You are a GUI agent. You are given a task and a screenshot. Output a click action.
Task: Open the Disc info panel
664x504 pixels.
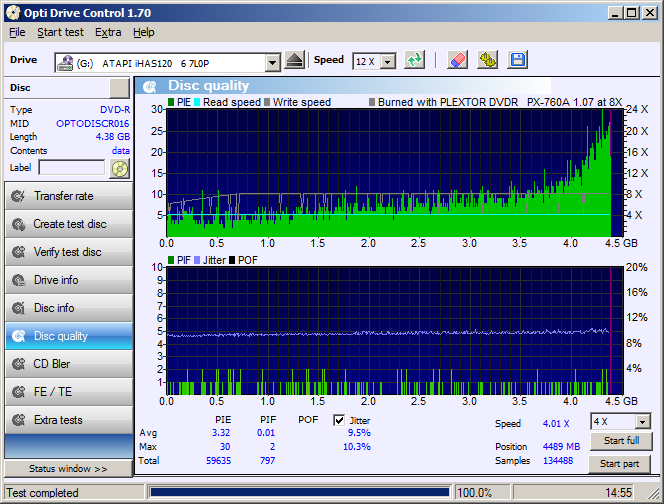click(69, 308)
